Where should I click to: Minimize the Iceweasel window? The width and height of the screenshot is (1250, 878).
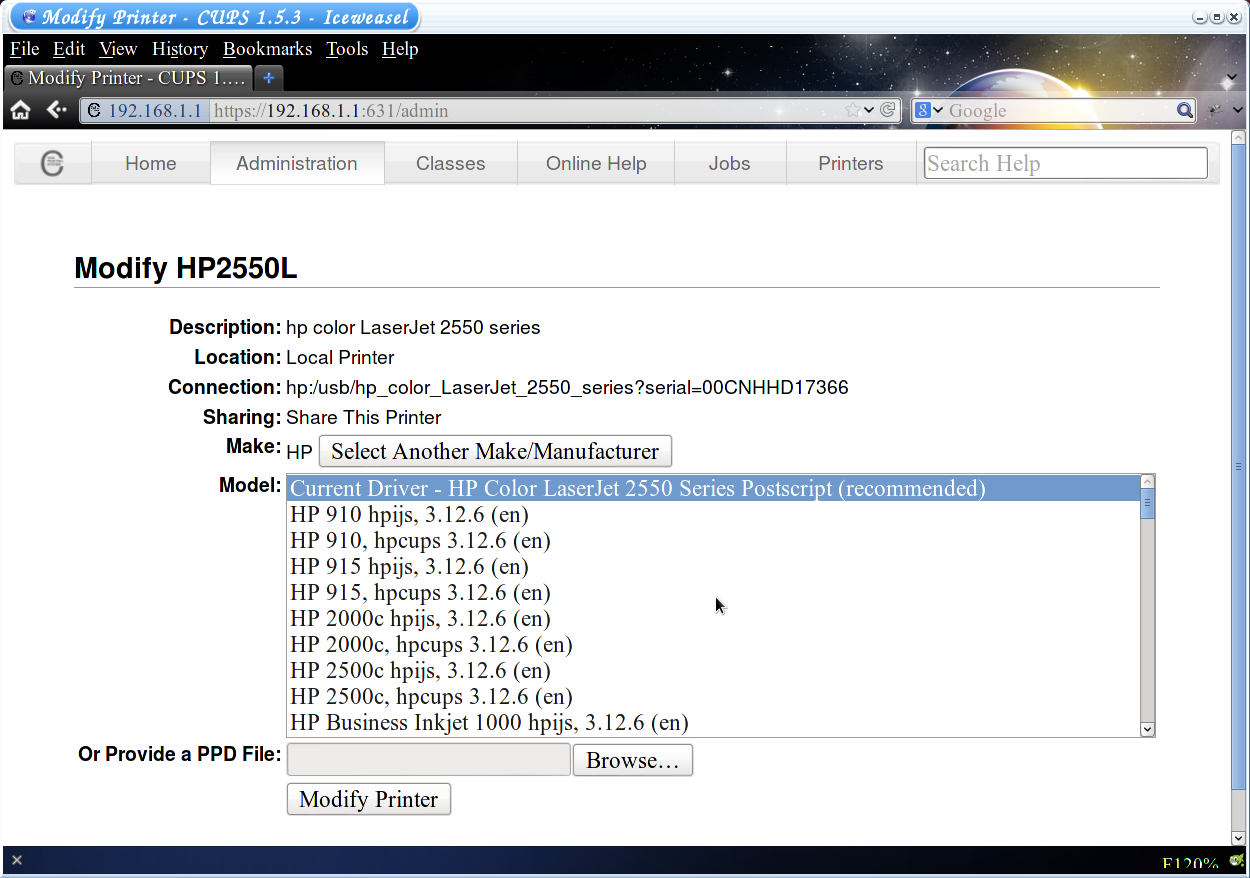tap(1202, 17)
